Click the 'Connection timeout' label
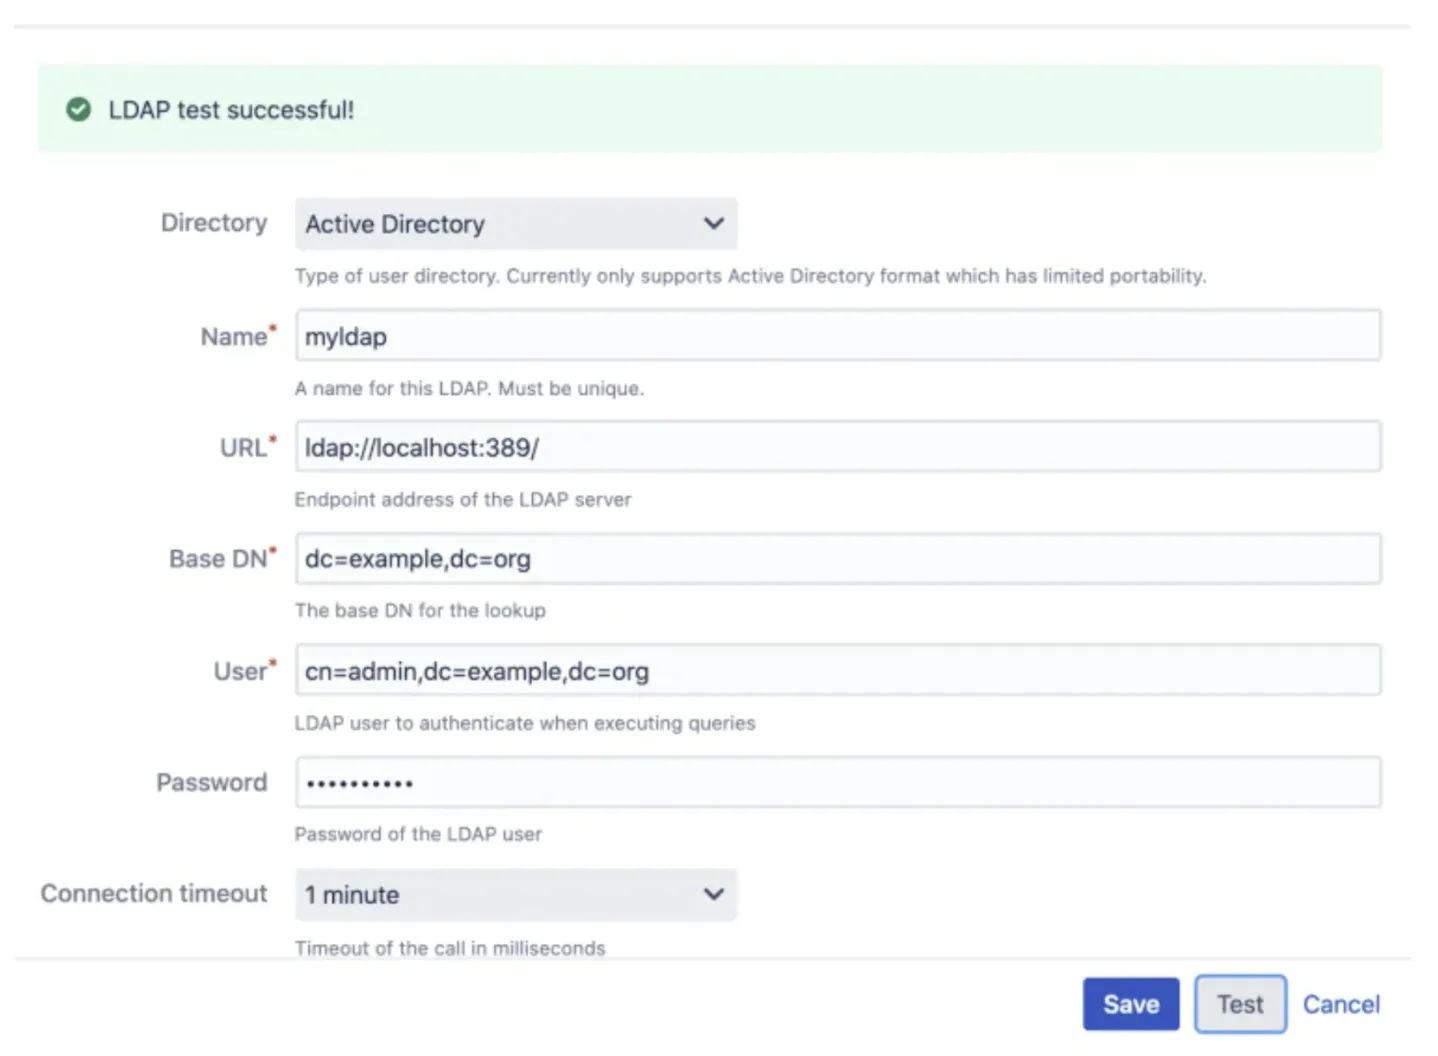Screen dimensions: 1438x1056 pos(154,893)
